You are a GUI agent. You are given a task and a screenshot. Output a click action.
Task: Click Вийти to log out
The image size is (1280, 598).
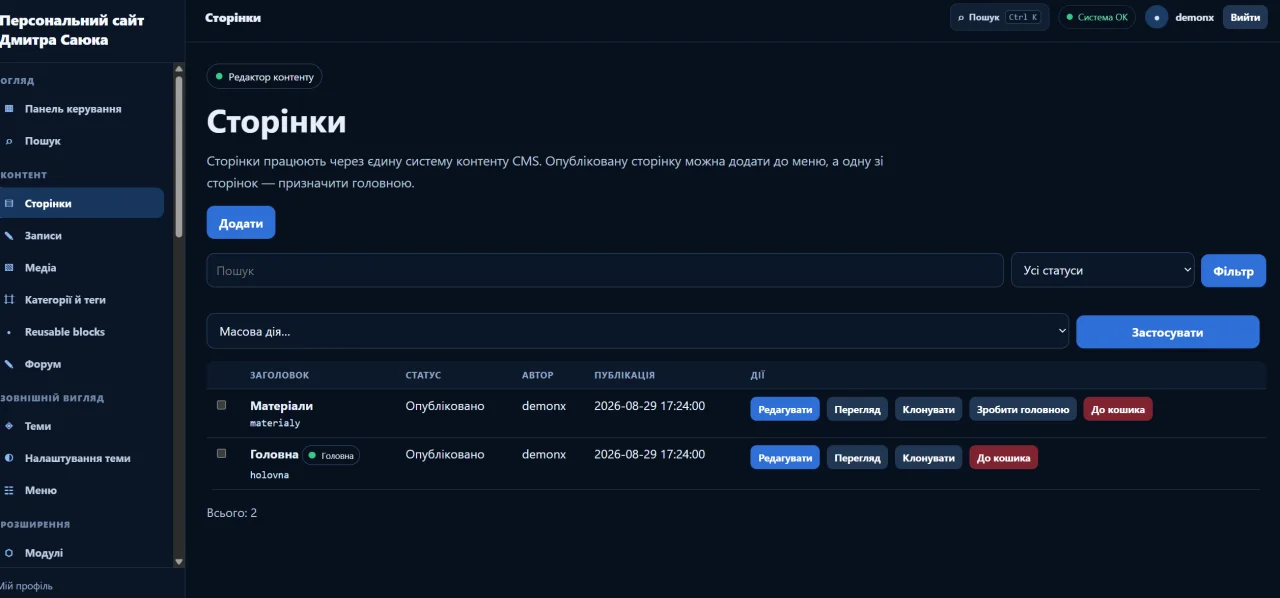tap(1245, 17)
